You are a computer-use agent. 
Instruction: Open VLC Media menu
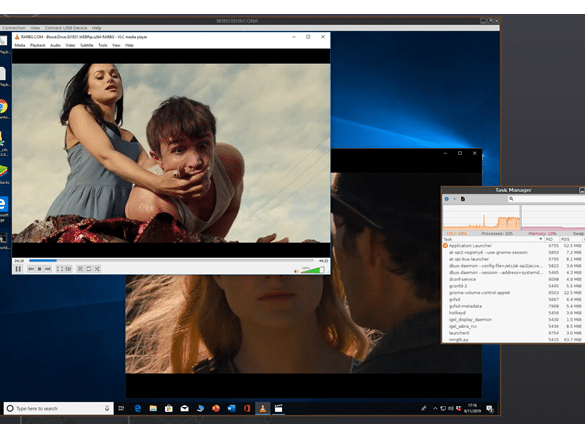pyautogui.click(x=20, y=45)
